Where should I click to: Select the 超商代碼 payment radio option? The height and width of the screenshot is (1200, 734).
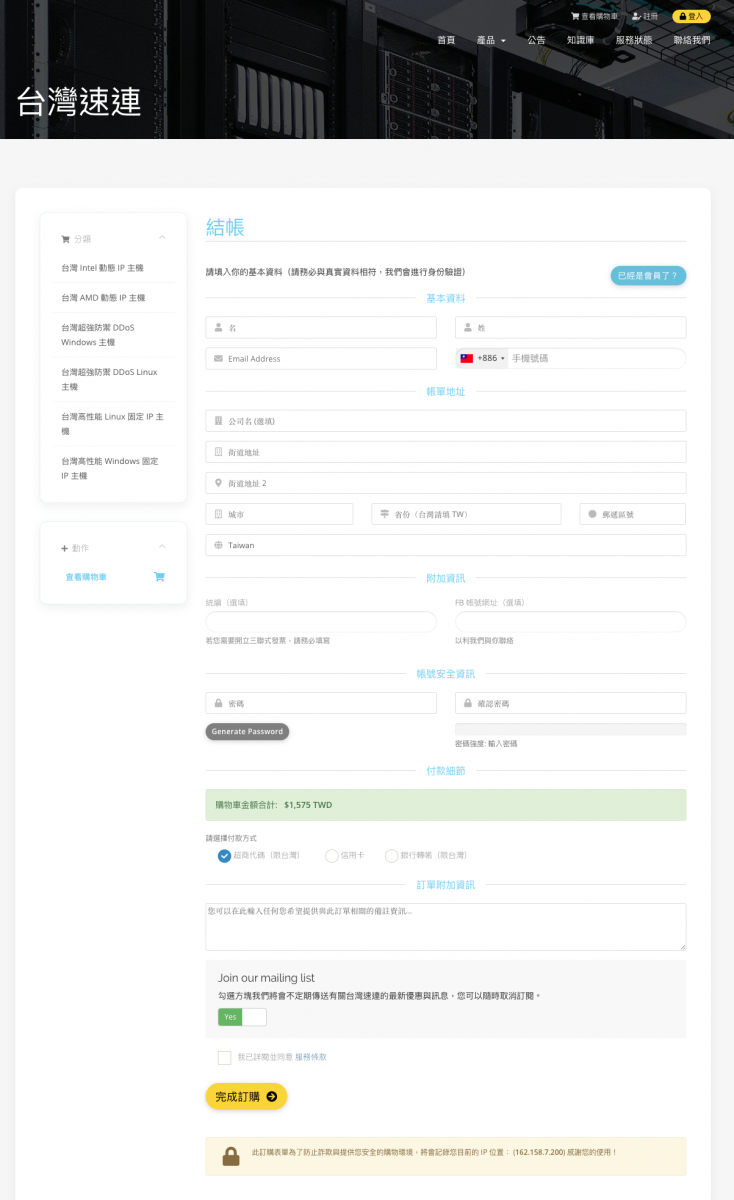224,856
